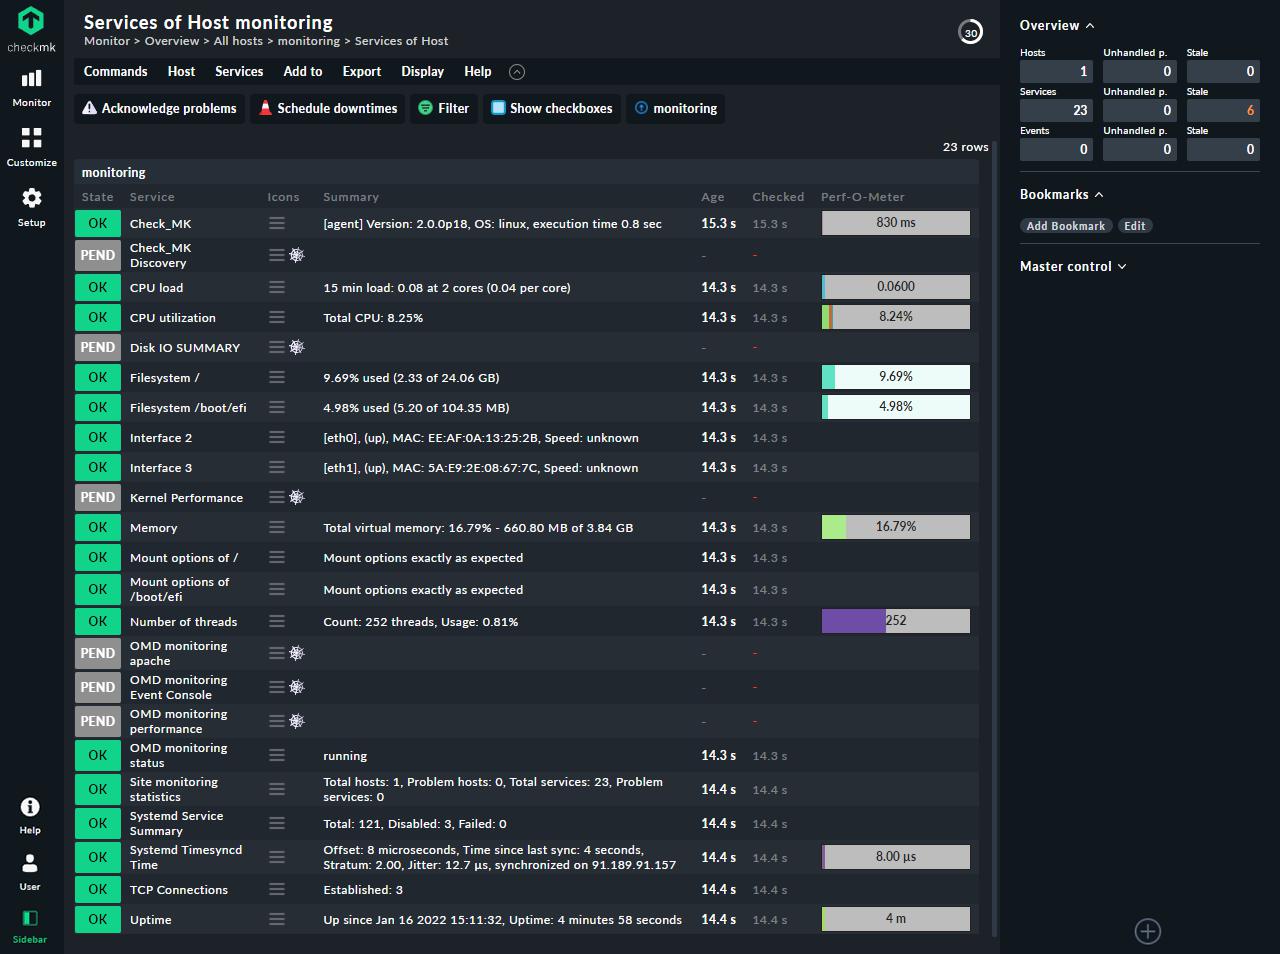Viewport: 1280px width, 954px height.
Task: Toggle Show checkboxes for the service list
Action: tap(551, 108)
